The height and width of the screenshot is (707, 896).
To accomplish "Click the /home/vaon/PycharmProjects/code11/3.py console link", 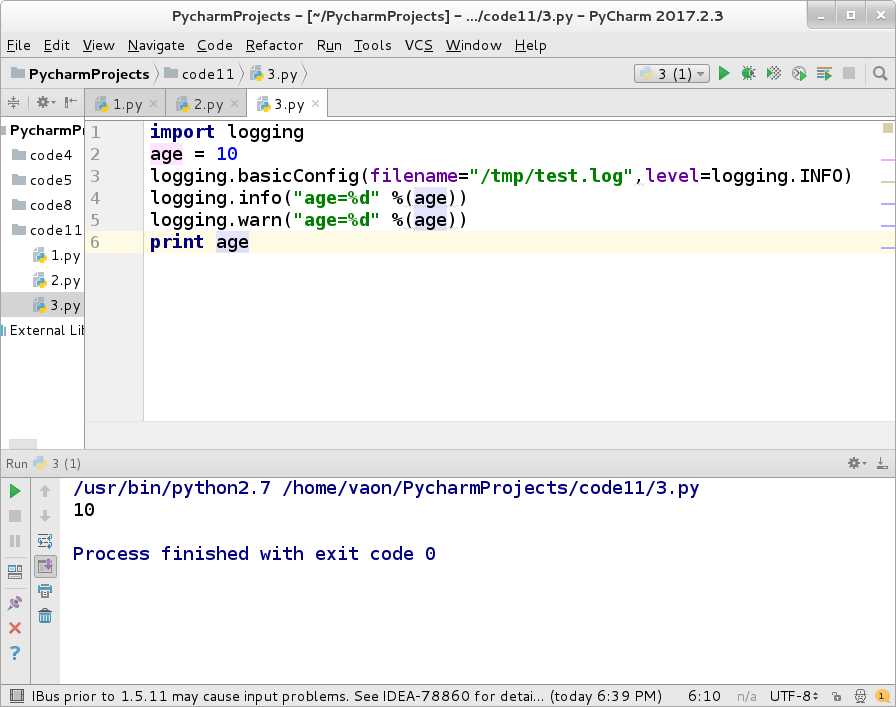I will click(490, 488).
